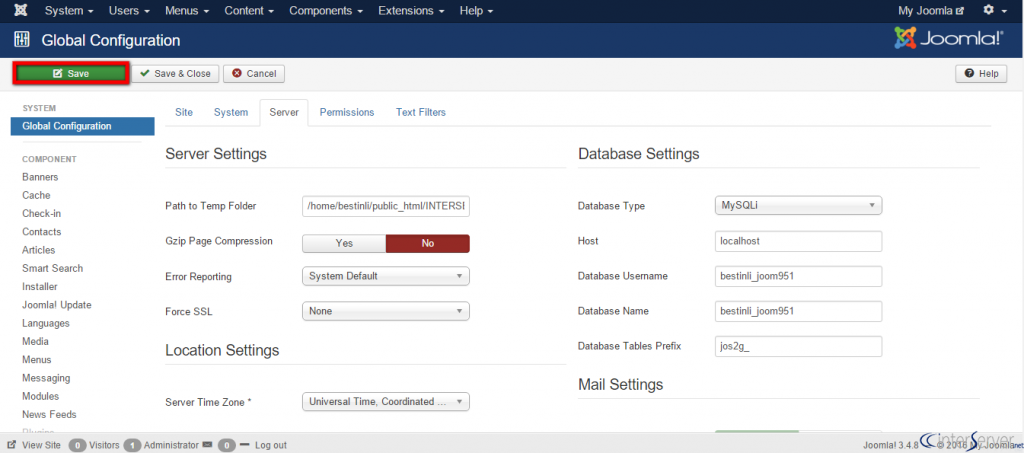
Task: Open the Extensions menu
Action: click(x=411, y=10)
